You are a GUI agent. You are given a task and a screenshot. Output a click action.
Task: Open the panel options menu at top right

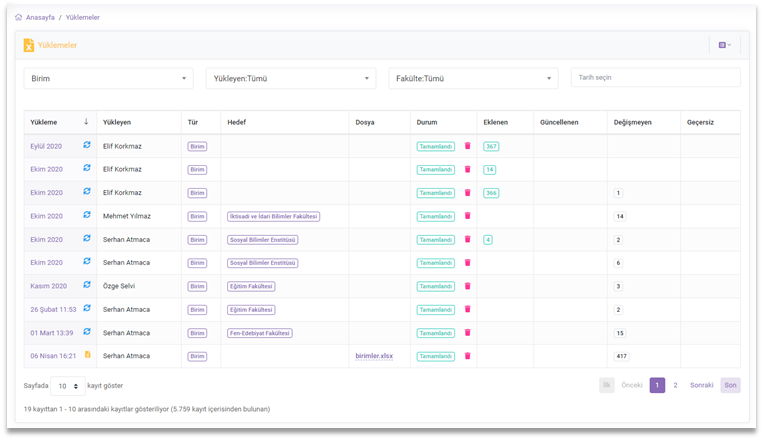click(724, 45)
